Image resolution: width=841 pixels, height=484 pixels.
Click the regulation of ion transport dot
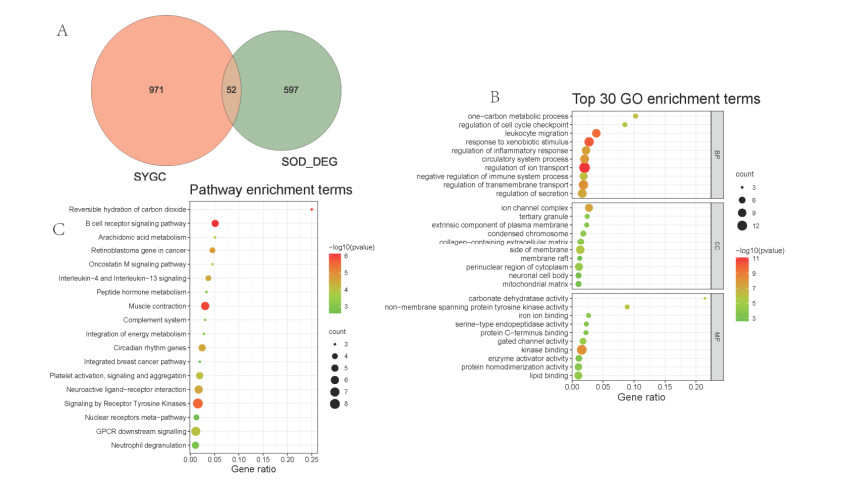pos(585,167)
